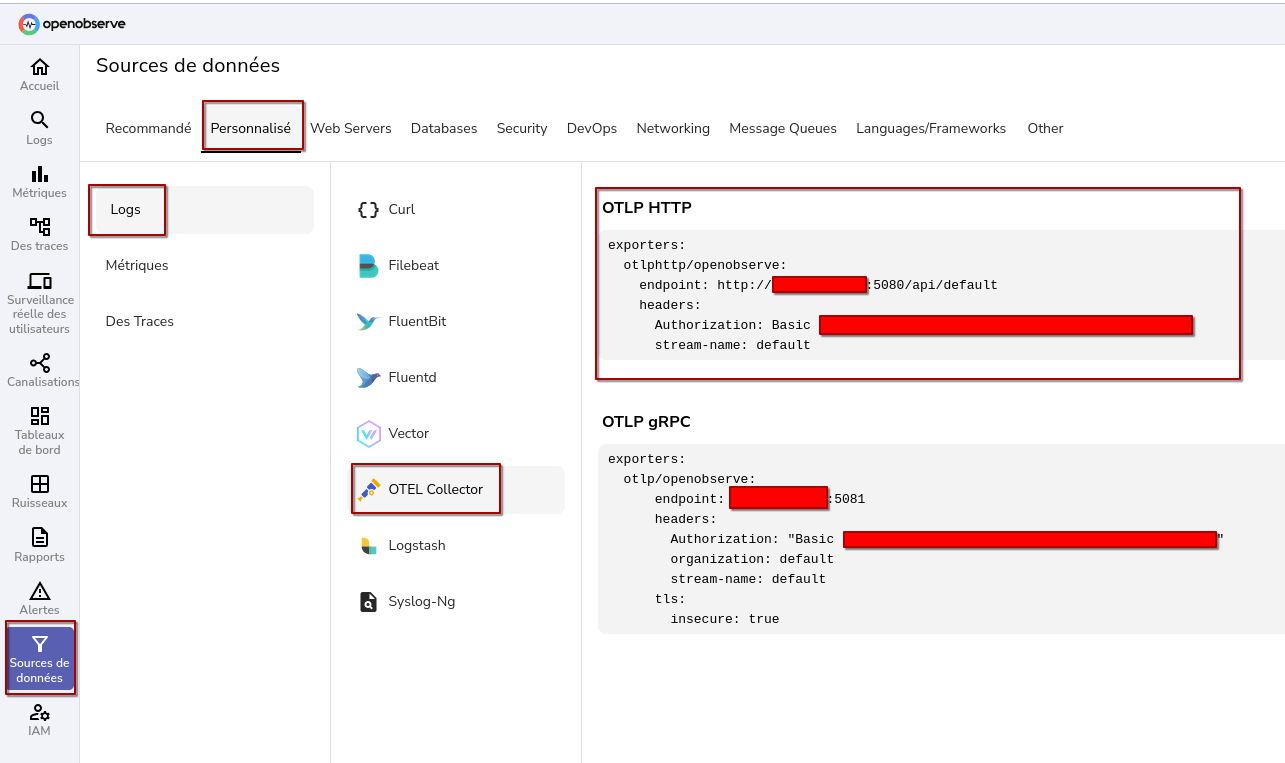Choose Logstash from the source list
This screenshot has height=763, width=1285.
pyautogui.click(x=416, y=546)
